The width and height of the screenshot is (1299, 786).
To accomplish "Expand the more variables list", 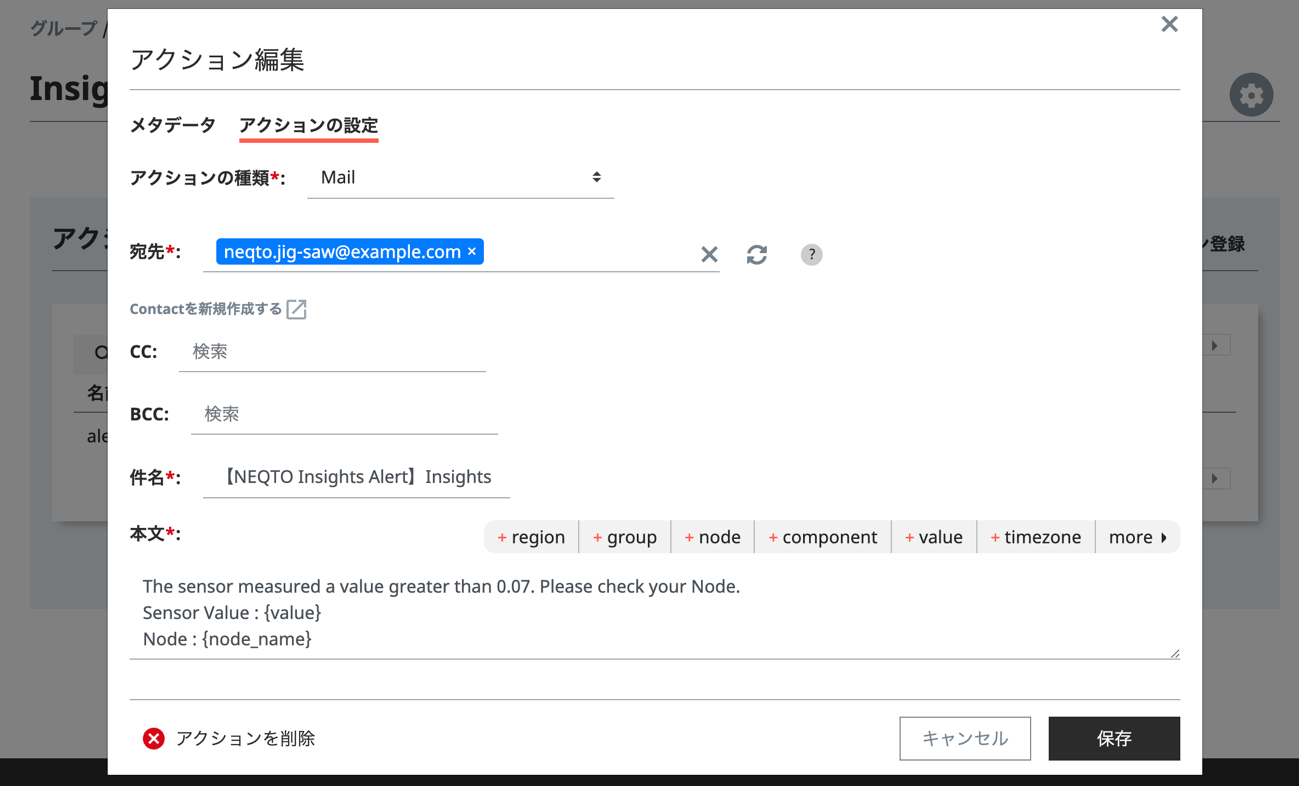I will click(1138, 536).
